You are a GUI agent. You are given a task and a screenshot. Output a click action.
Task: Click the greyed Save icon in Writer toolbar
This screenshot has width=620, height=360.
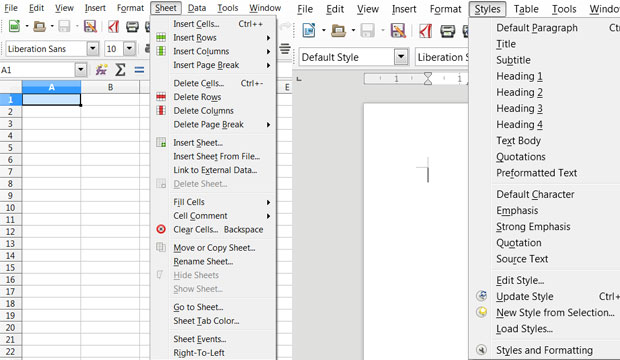tap(368, 30)
